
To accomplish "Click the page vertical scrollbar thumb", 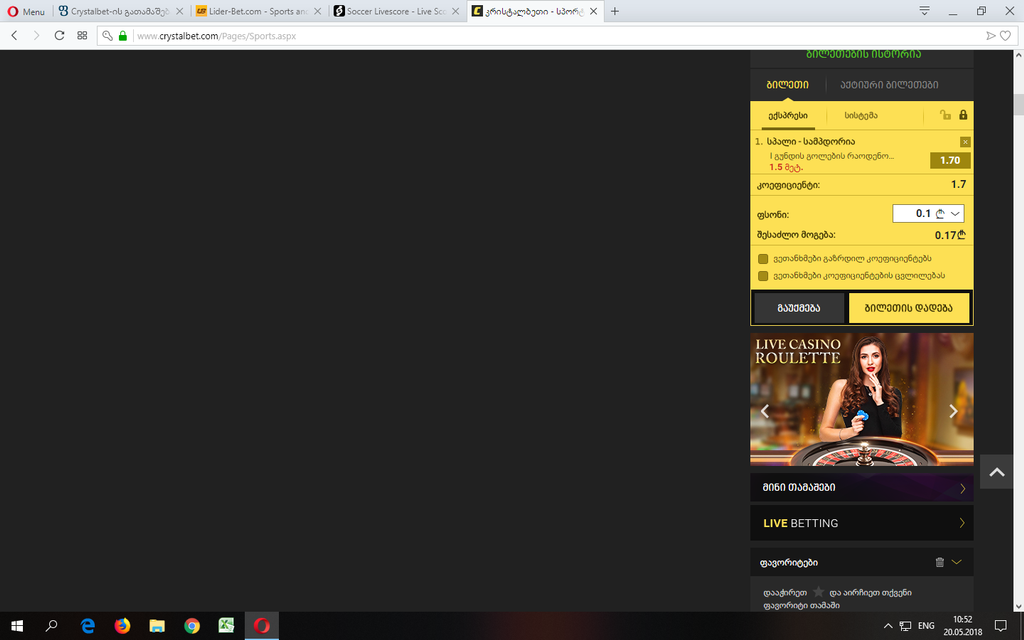I will [x=1018, y=105].
